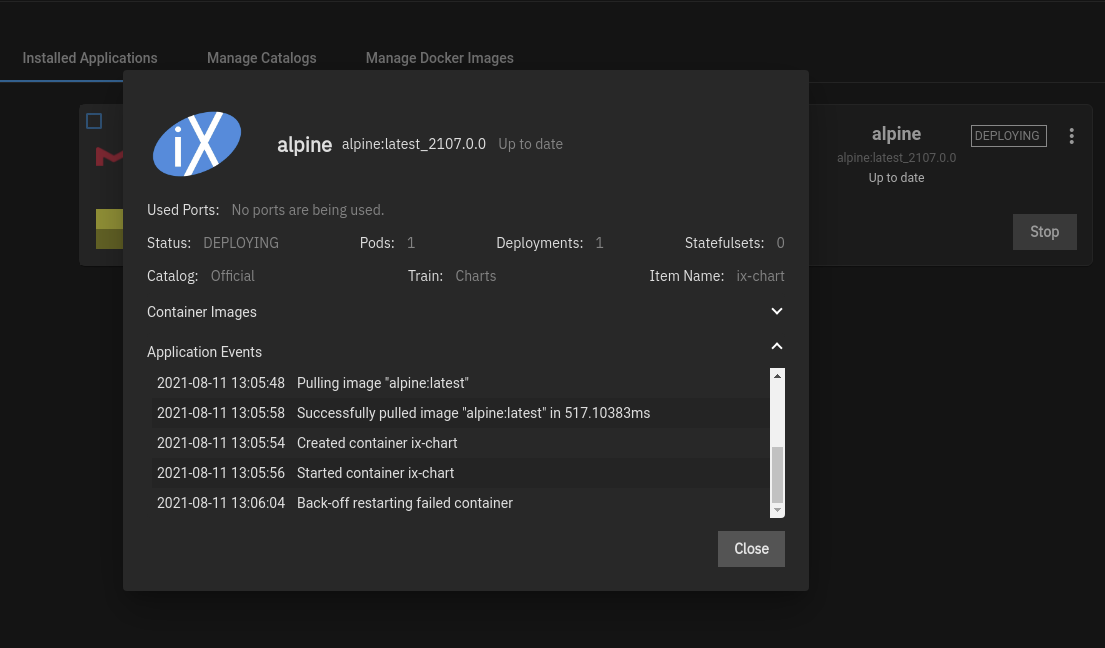Viewport: 1105px width, 648px height.
Task: Tick the checkbox on the left app card
Action: (94, 121)
